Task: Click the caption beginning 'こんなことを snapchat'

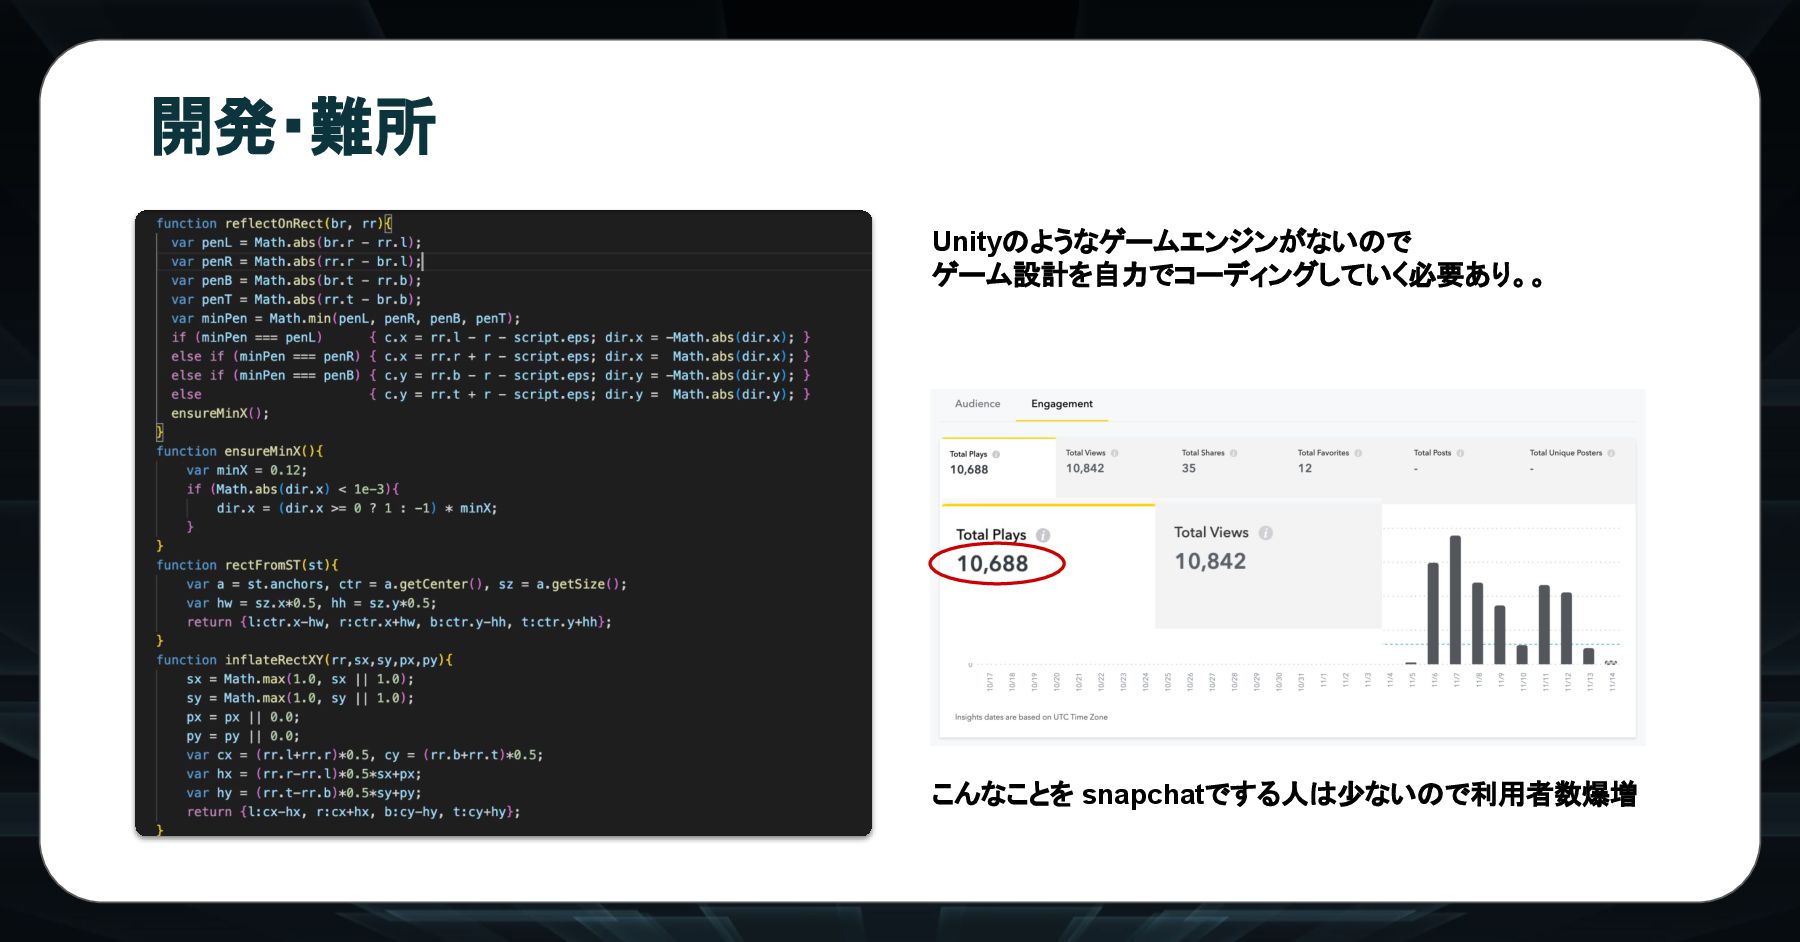Action: tap(1284, 794)
